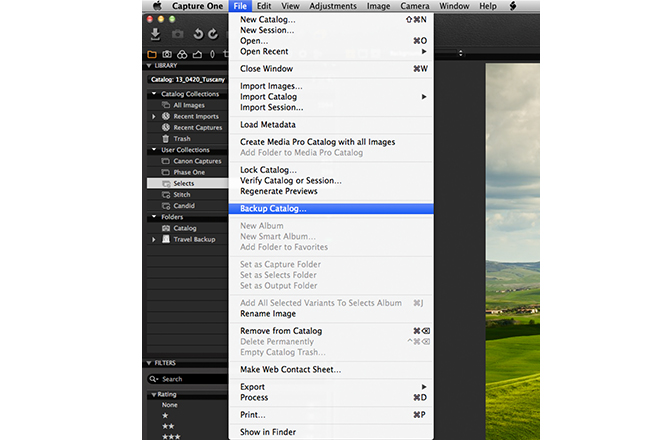Choose Load Metadata menu entry
The height and width of the screenshot is (440, 660).
(x=331, y=125)
